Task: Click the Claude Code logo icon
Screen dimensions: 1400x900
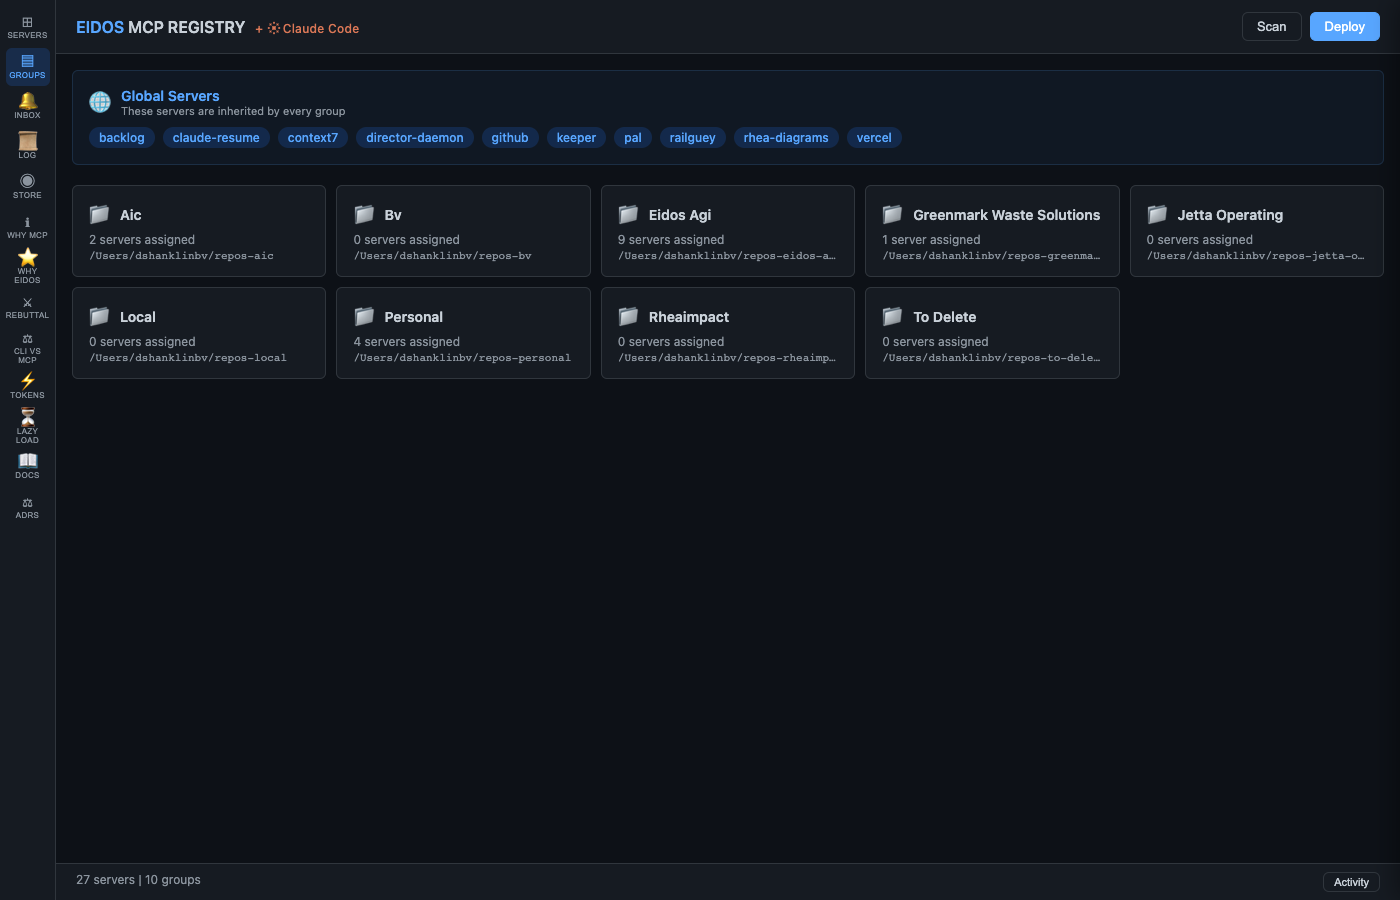Action: pos(274,29)
